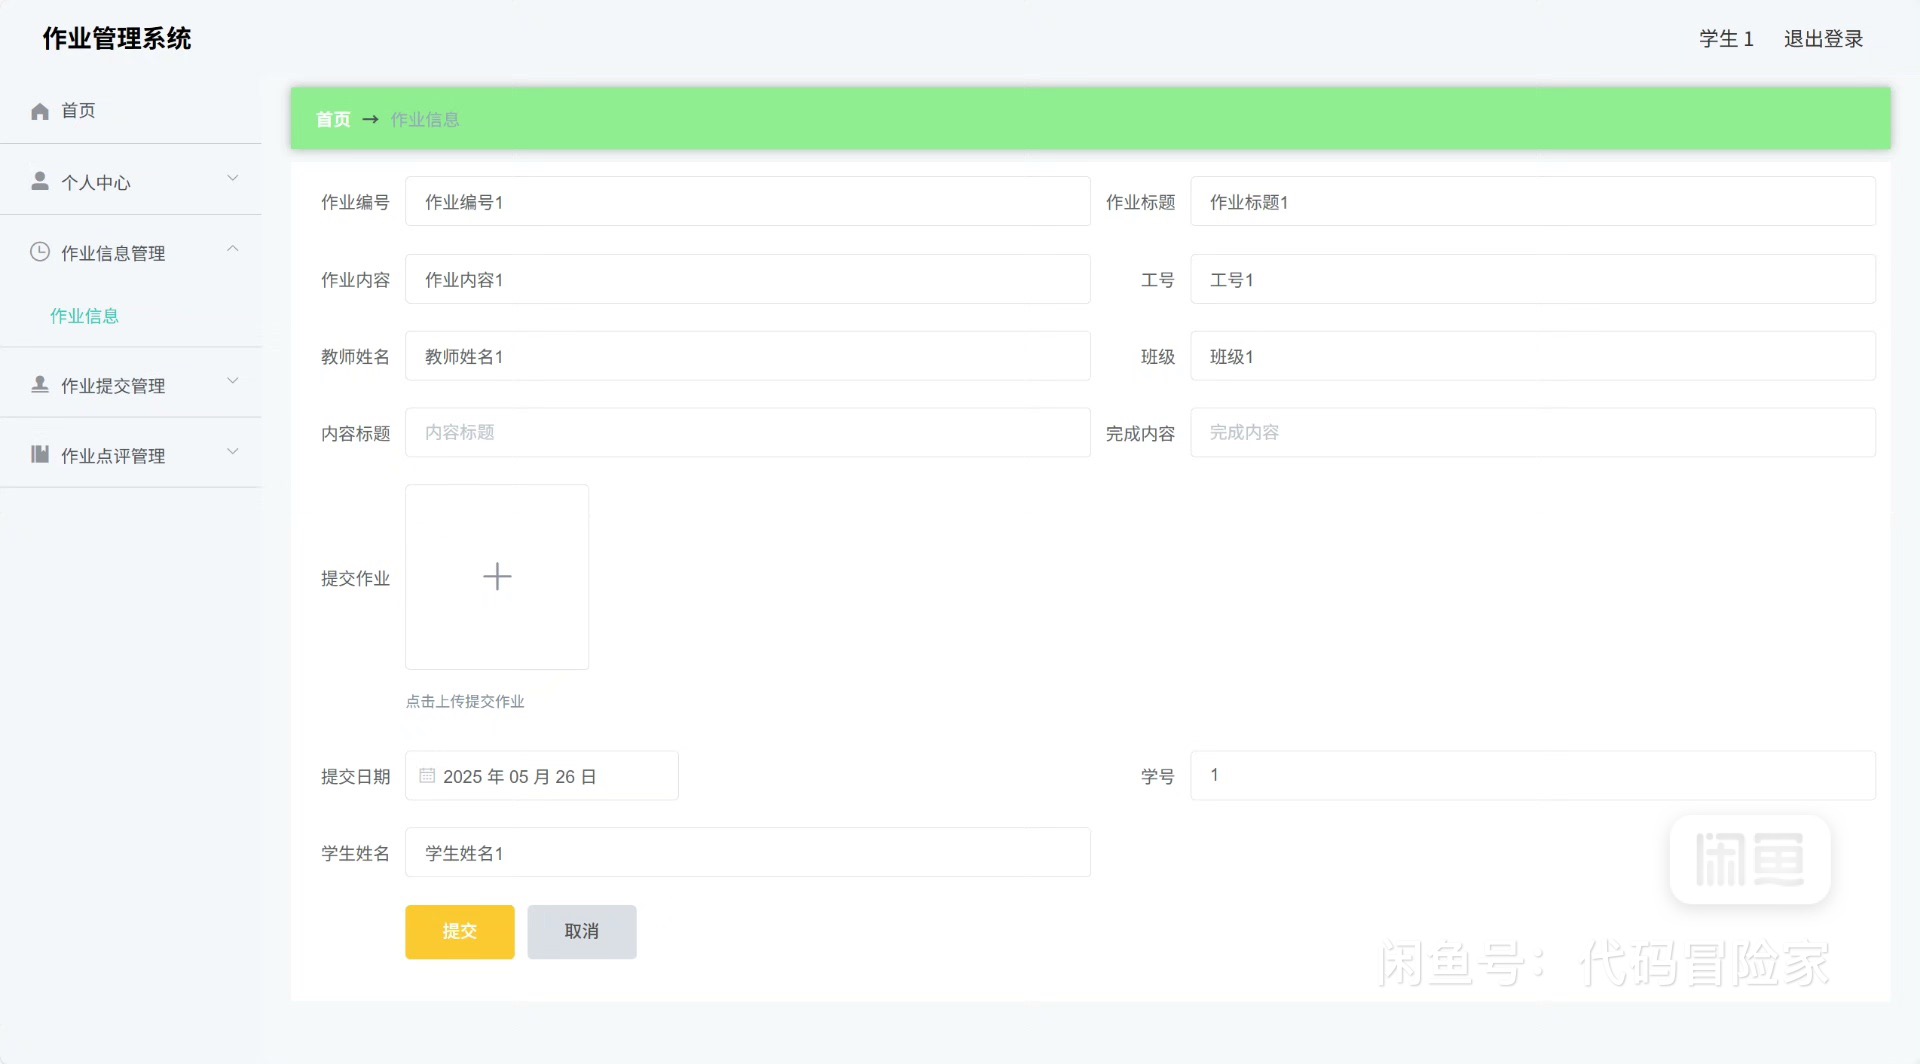Expand the 个人中心 chevron
This screenshot has width=1920, height=1064.
pos(233,179)
